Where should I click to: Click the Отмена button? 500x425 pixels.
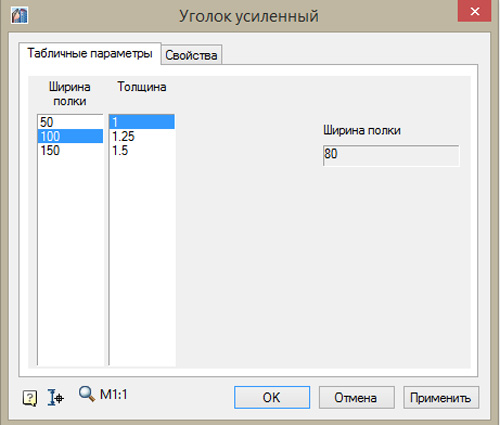[357, 397]
